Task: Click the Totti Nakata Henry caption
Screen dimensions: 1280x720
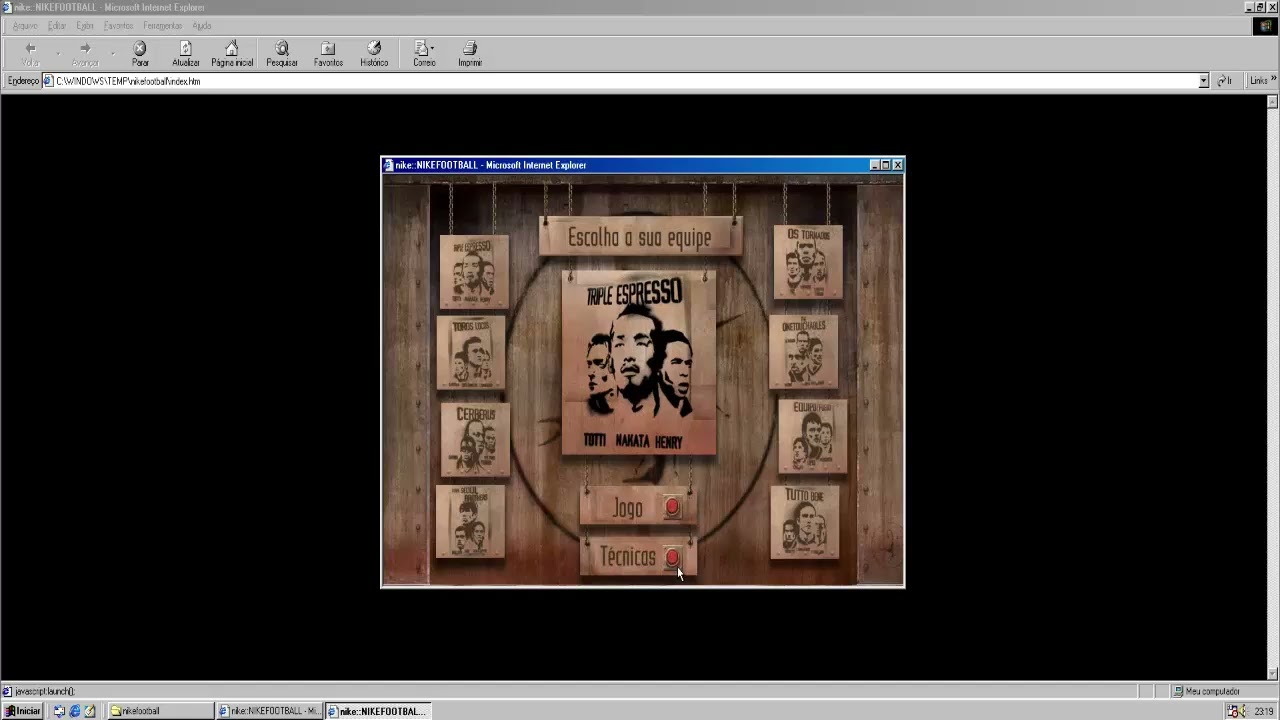Action: (x=634, y=441)
